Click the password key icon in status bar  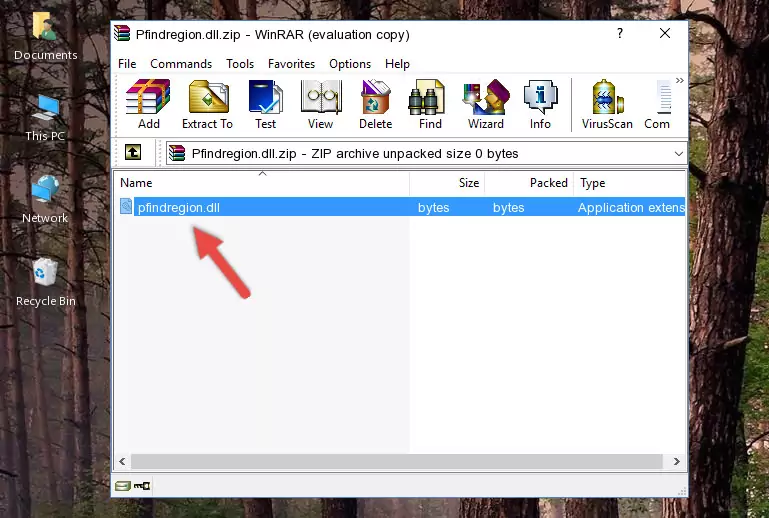pos(142,486)
